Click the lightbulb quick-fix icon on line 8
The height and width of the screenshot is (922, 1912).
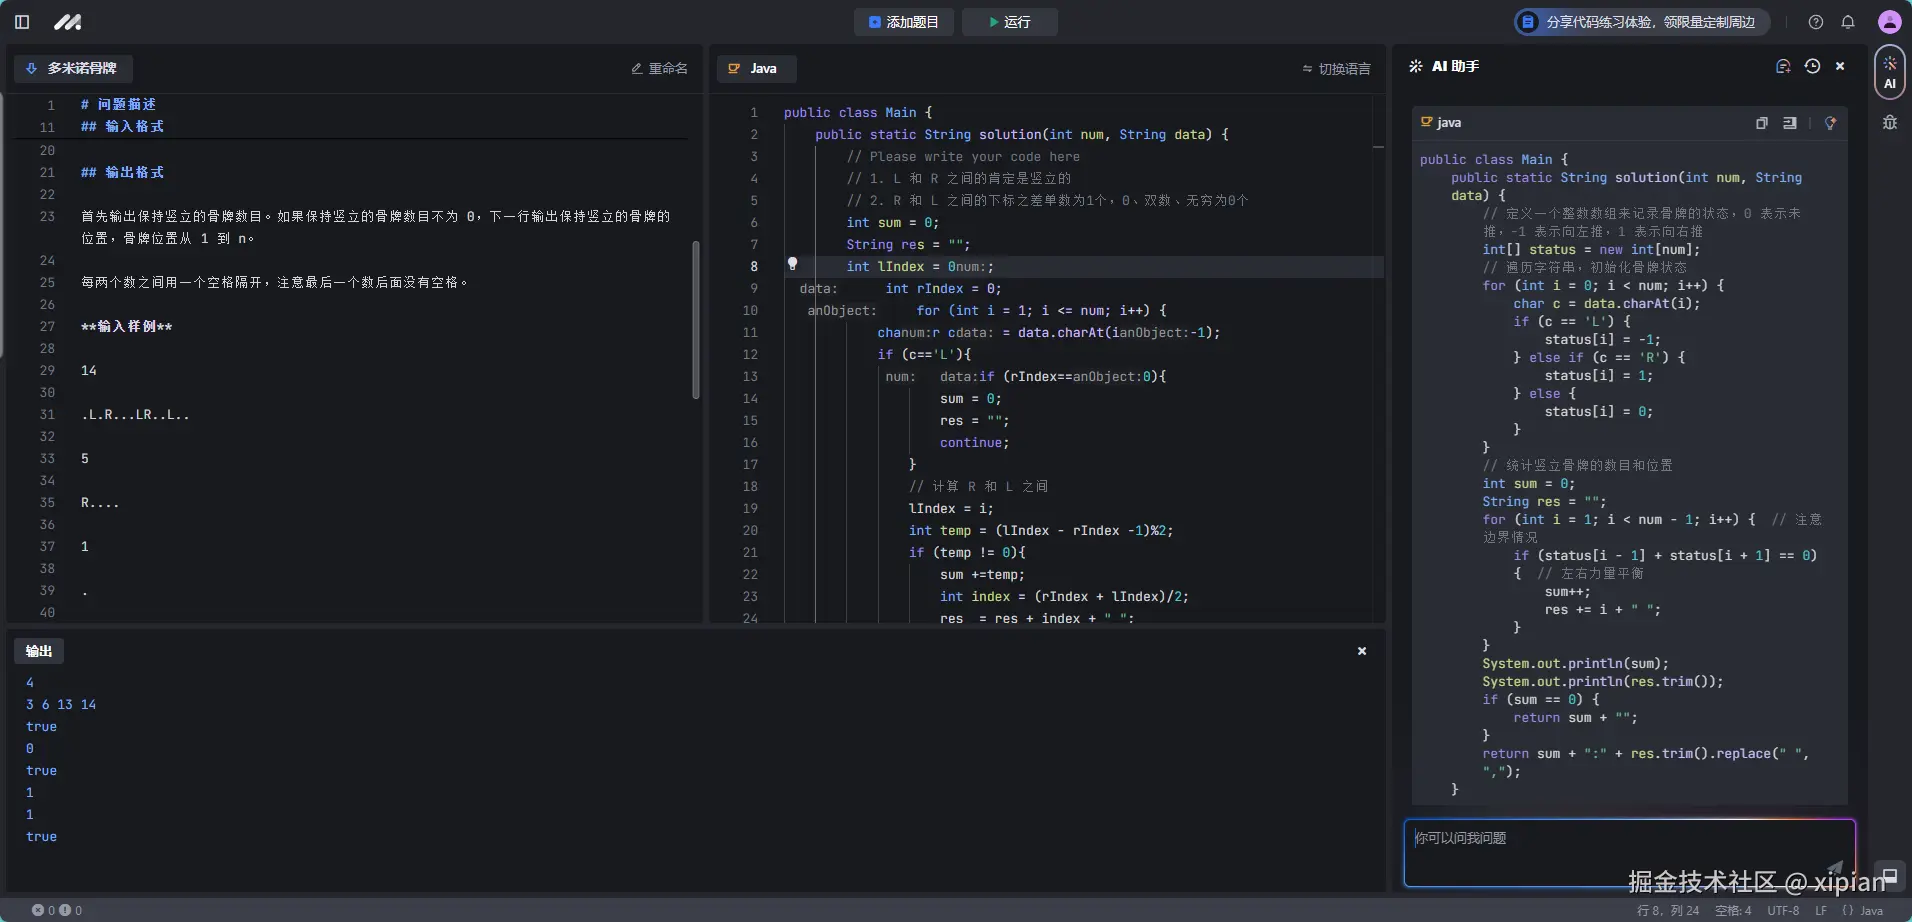(x=792, y=264)
